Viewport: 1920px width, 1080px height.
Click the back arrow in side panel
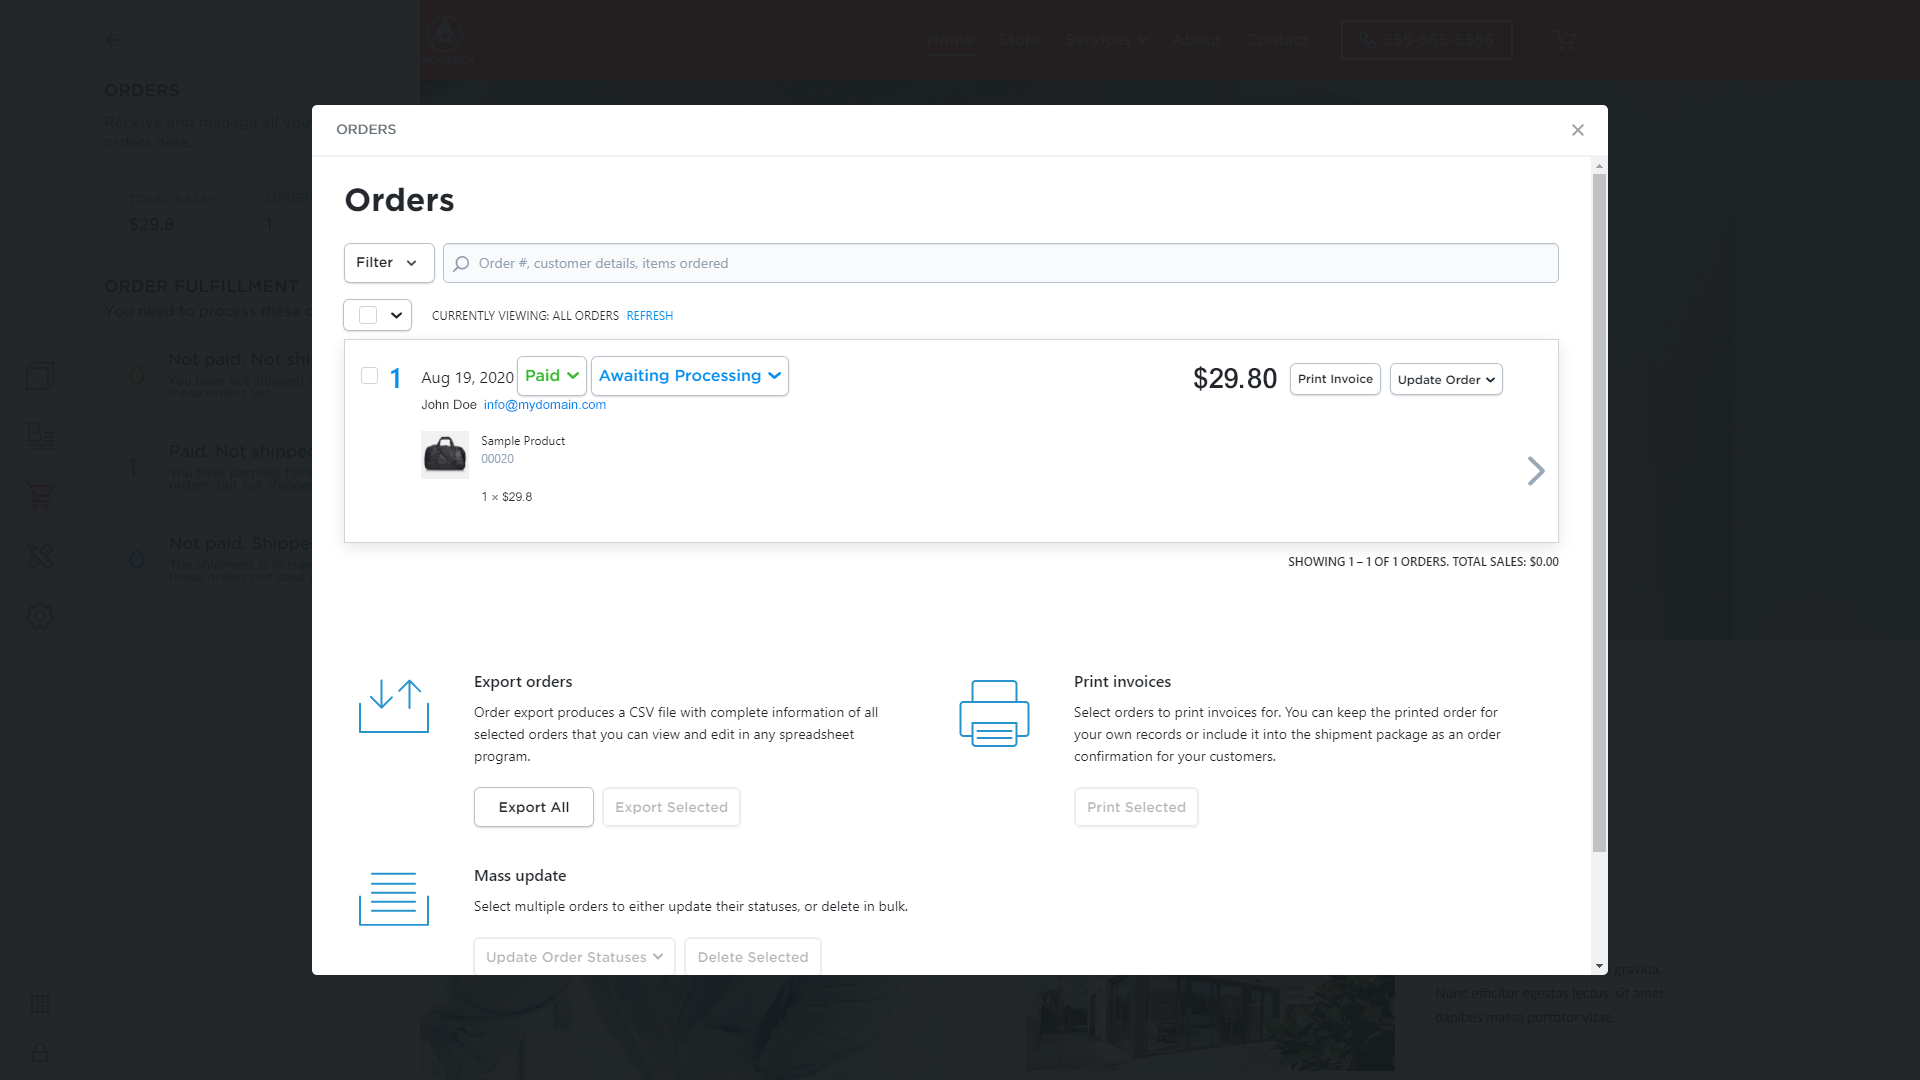click(112, 40)
